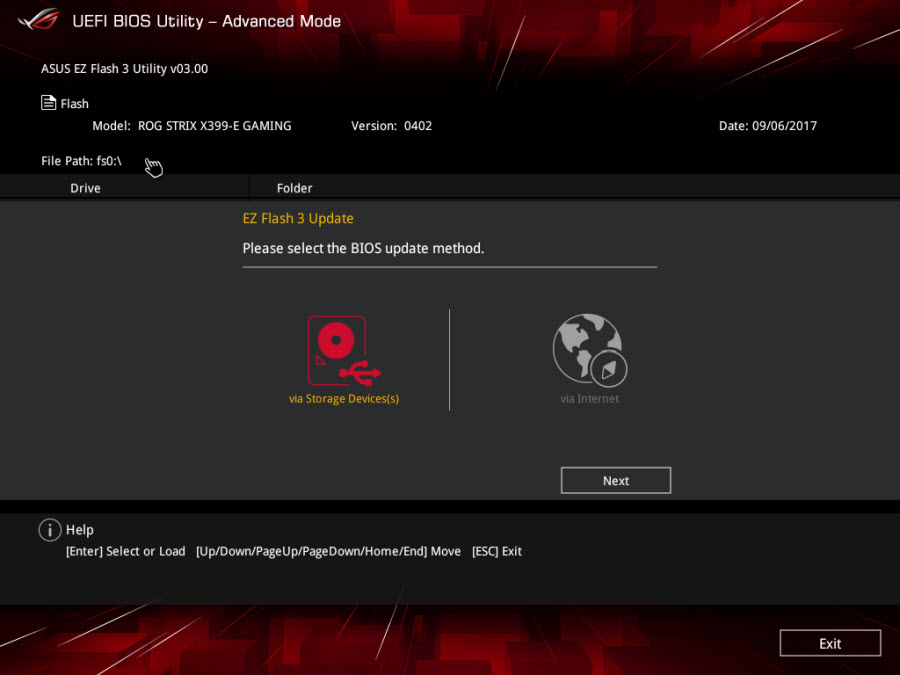Screen dimensions: 900x675
Task: Click the model name ROG STRIX X399-E GAMING
Action: [x=215, y=126]
